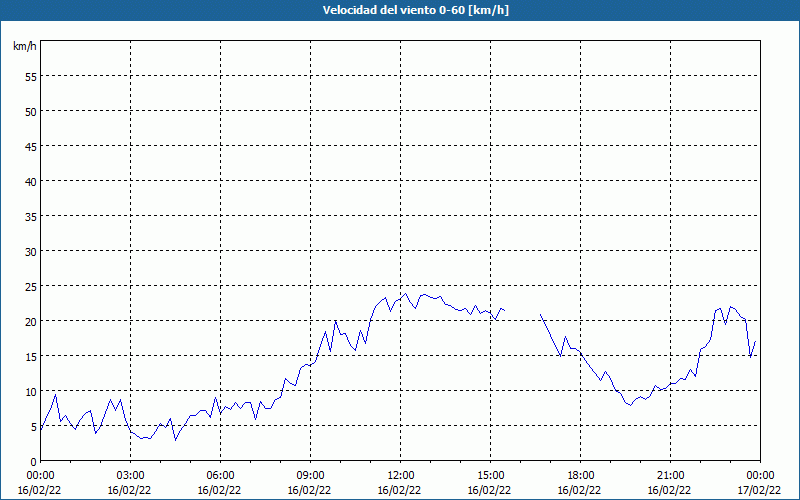
Task: Click the y-axis value '0'
Action: [33, 462]
